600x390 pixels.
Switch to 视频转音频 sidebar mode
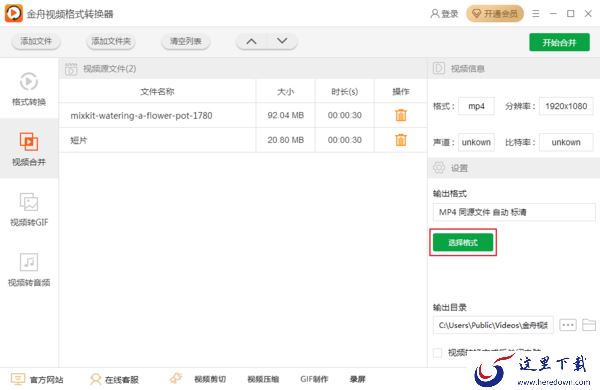pyautogui.click(x=29, y=269)
